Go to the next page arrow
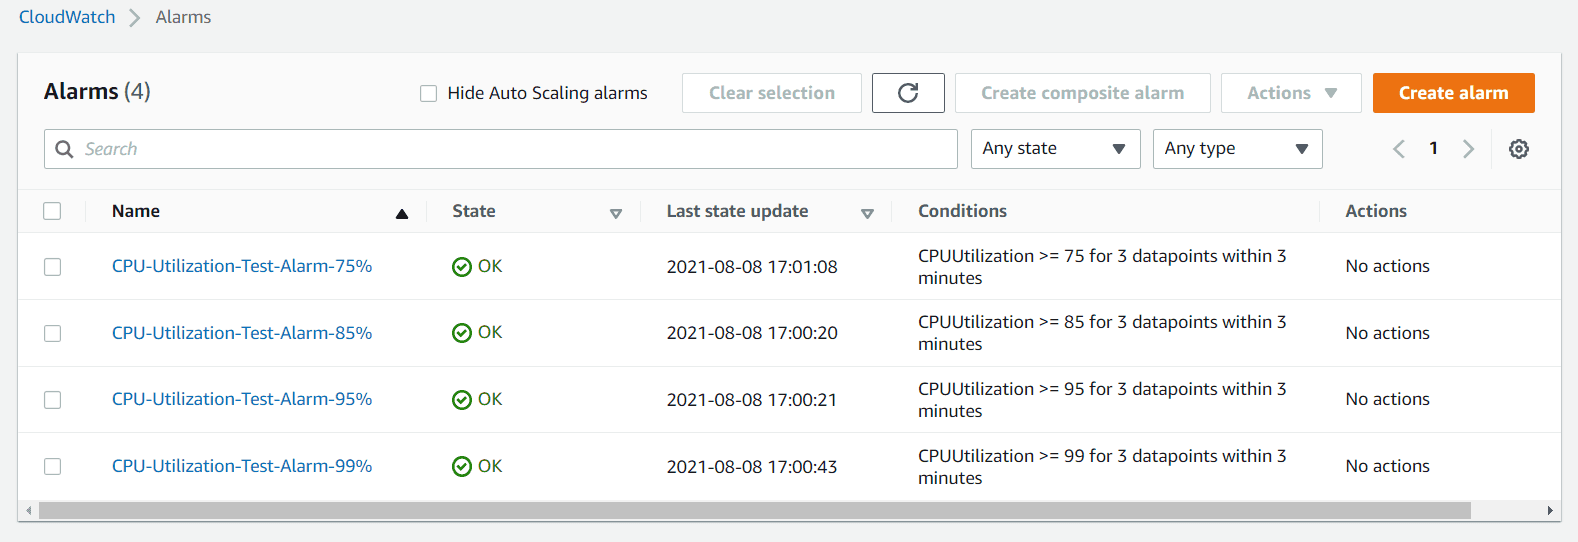The width and height of the screenshot is (1578, 542). tap(1468, 149)
